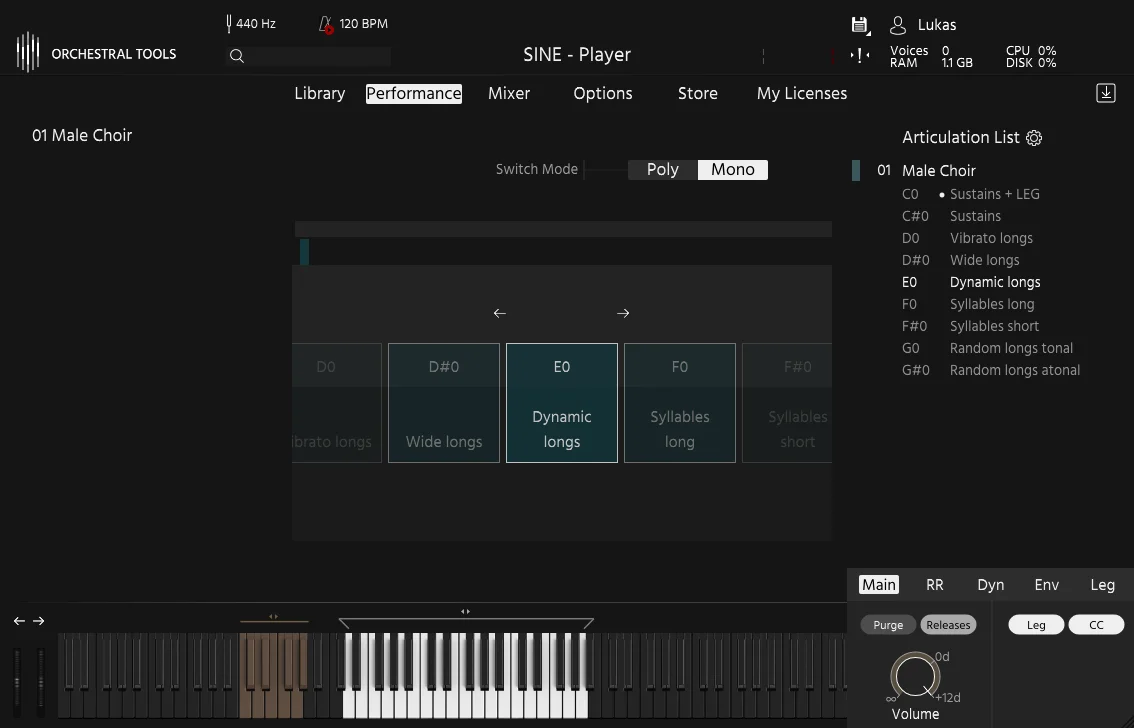The width and height of the screenshot is (1134, 728).
Task: Click the keyswitch range handle above brown keys
Action: pos(273,617)
